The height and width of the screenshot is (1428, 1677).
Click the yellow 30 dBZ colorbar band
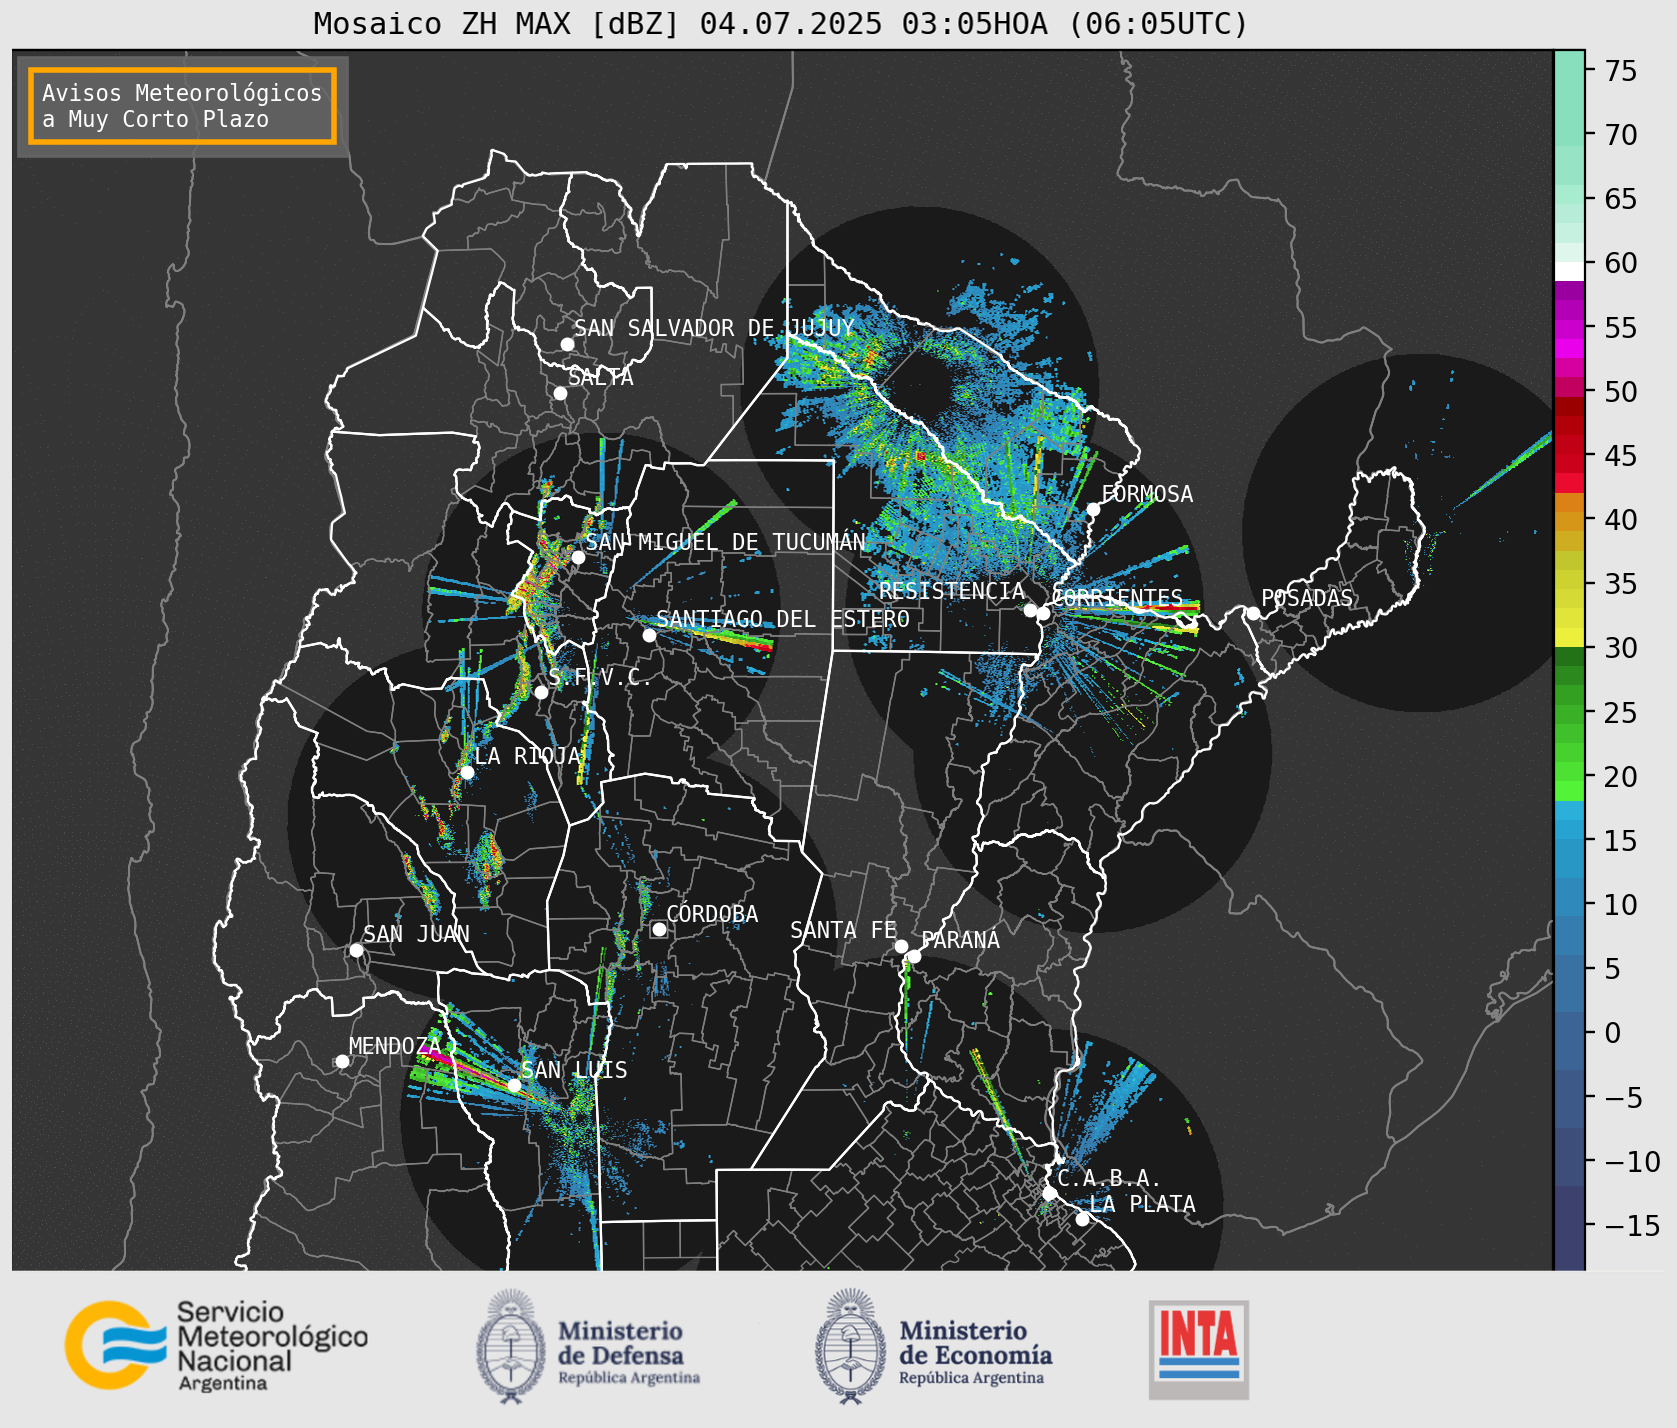click(x=1569, y=637)
